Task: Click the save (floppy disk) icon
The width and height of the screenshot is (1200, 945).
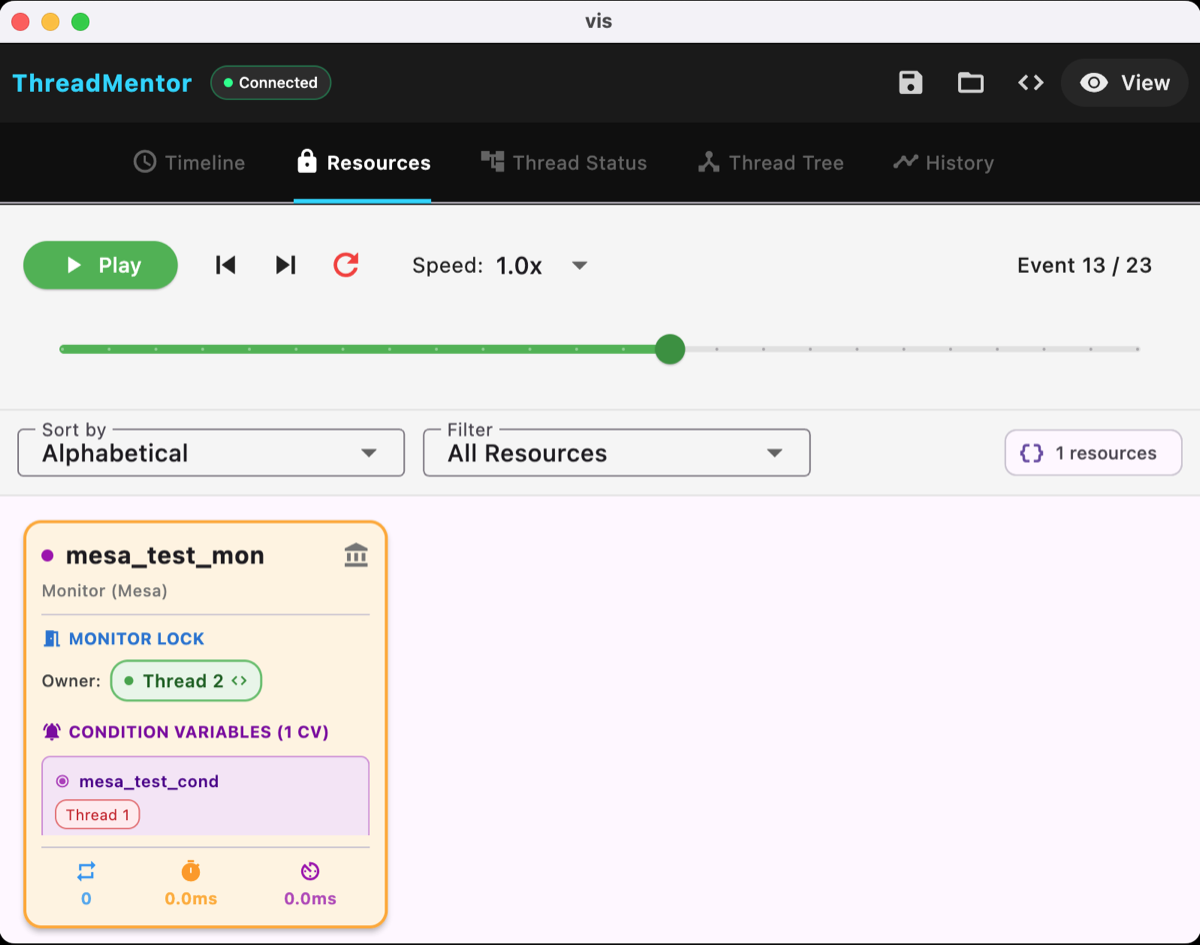Action: [910, 83]
